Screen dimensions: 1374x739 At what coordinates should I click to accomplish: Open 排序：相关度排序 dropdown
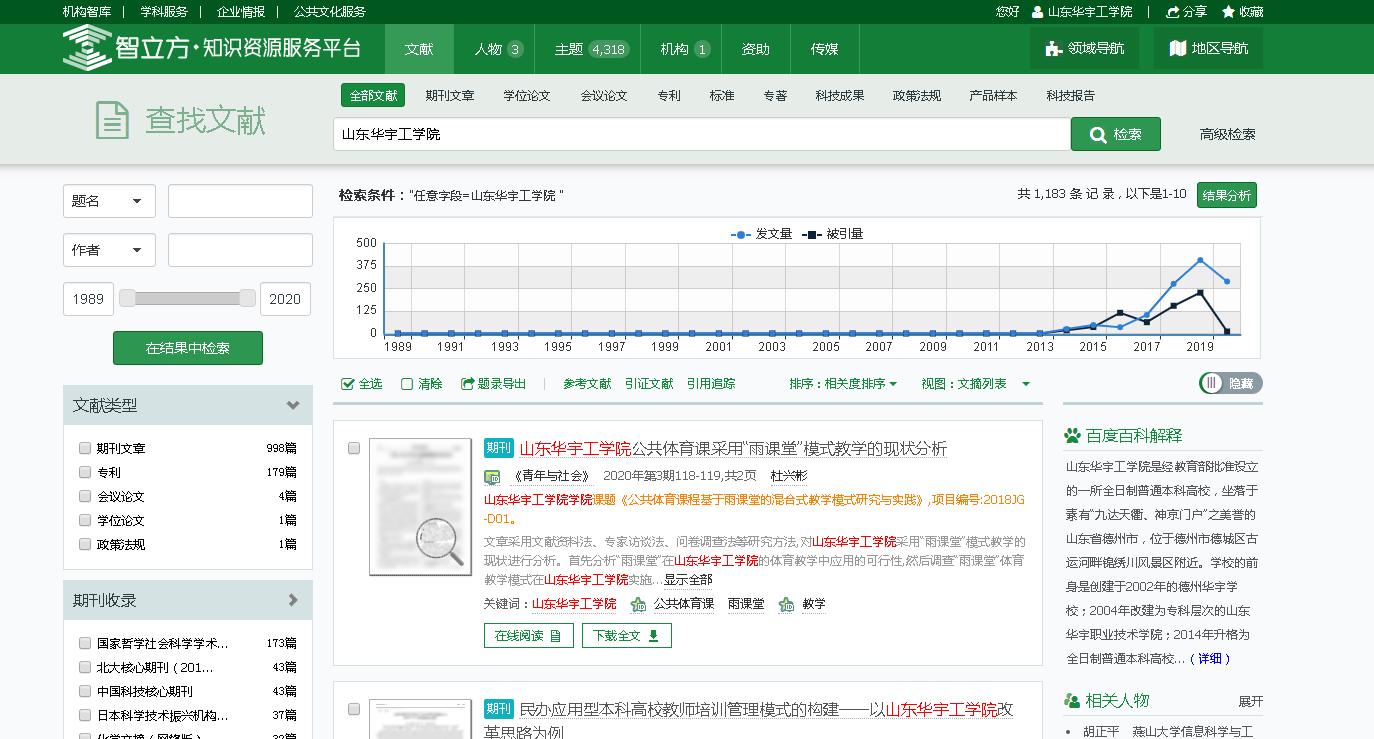click(x=843, y=384)
